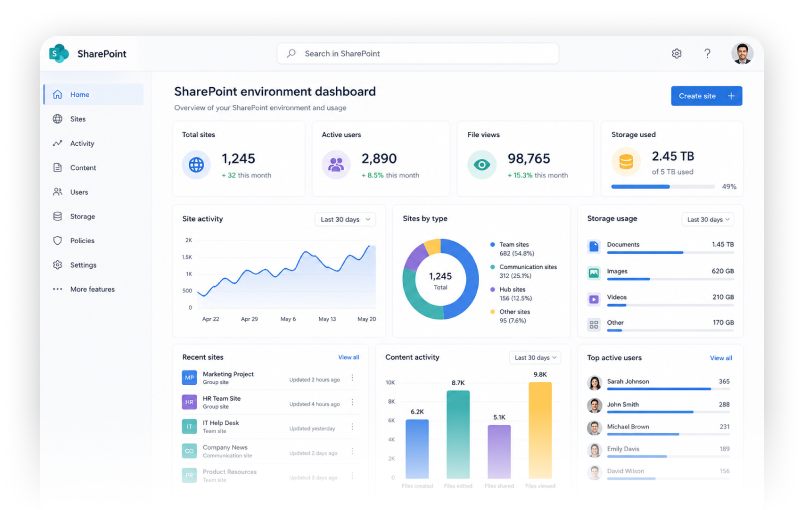Expand Content activity Last 30 days dropdown
The height and width of the screenshot is (510, 804).
[535, 357]
